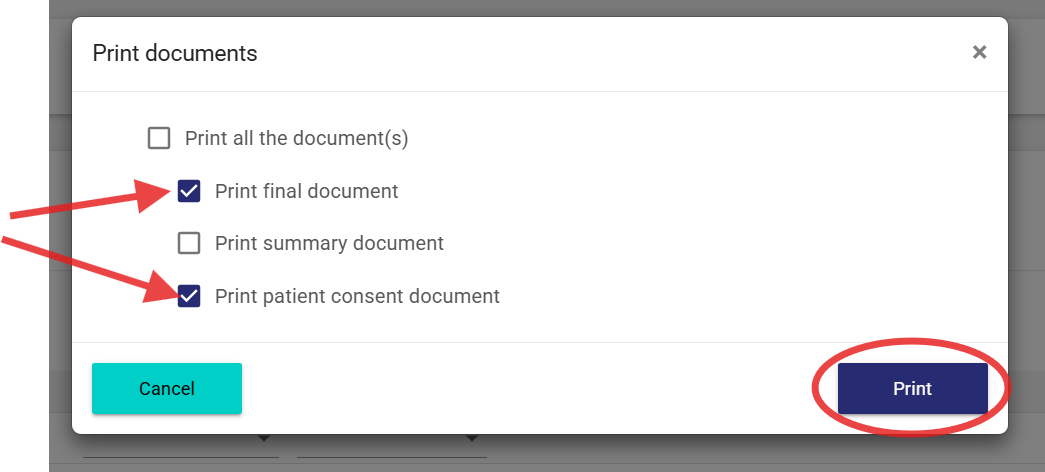Select the "Print final document" label text
The image size is (1045, 472).
click(306, 191)
